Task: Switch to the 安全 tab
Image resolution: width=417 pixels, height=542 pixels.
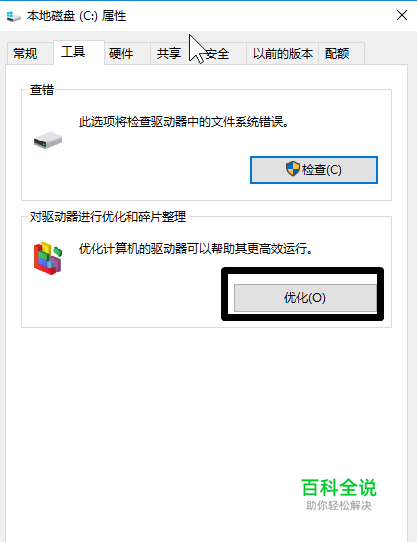Action: coord(217,54)
